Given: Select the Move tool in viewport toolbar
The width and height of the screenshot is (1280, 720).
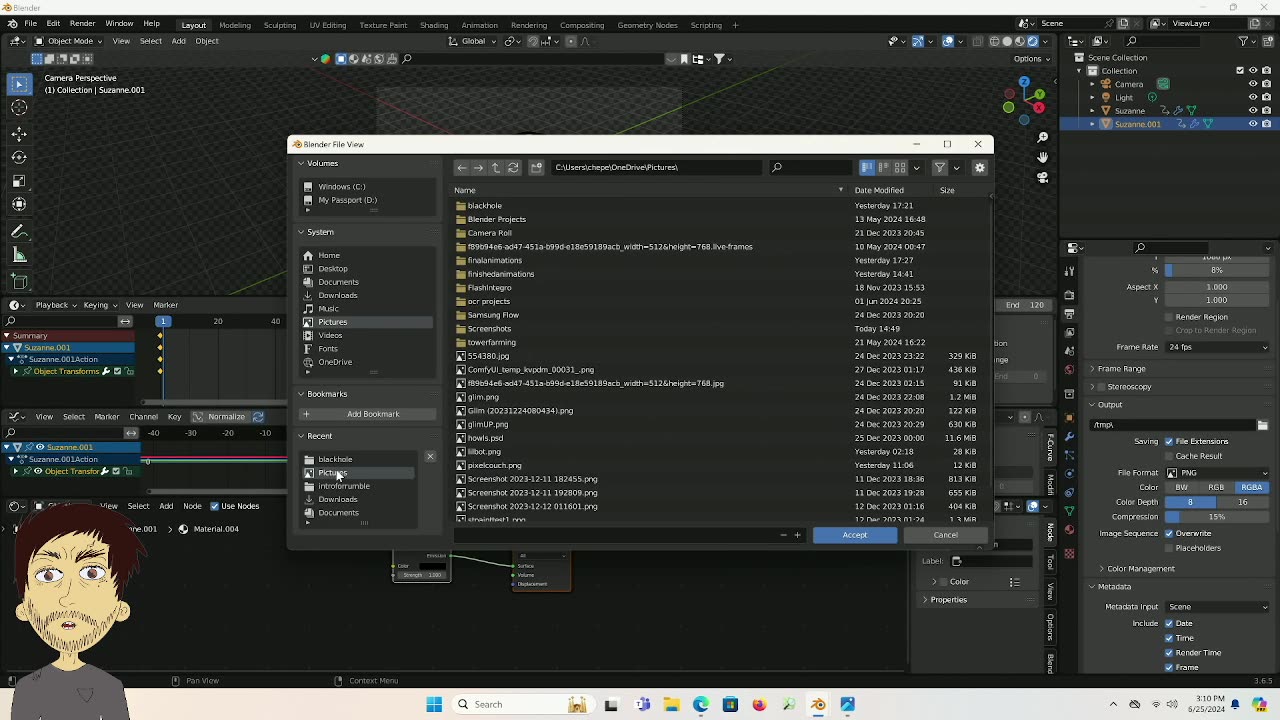Looking at the screenshot, I should [19, 133].
